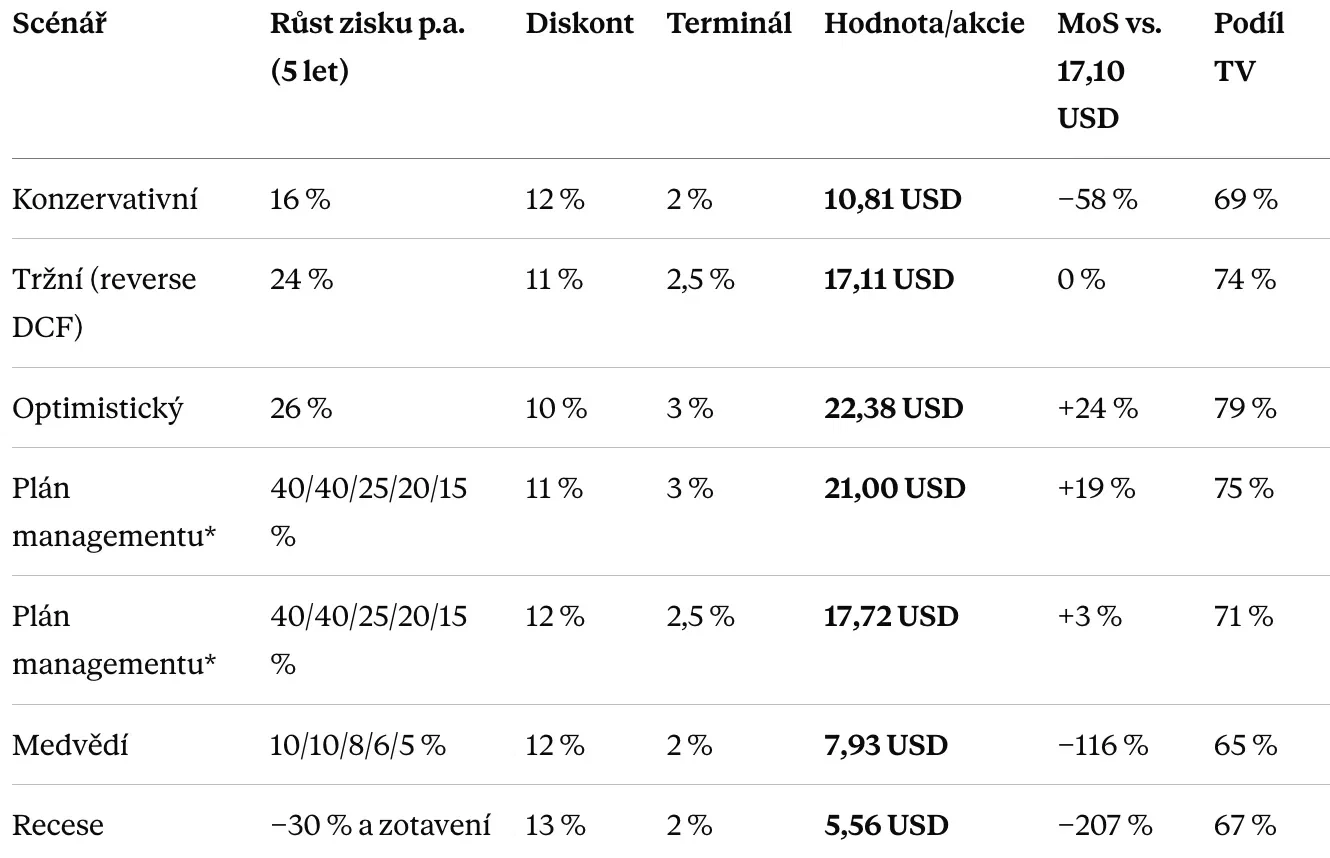Click the Diskont column header
Screen dimensions: 1330x858
pyautogui.click(x=579, y=25)
